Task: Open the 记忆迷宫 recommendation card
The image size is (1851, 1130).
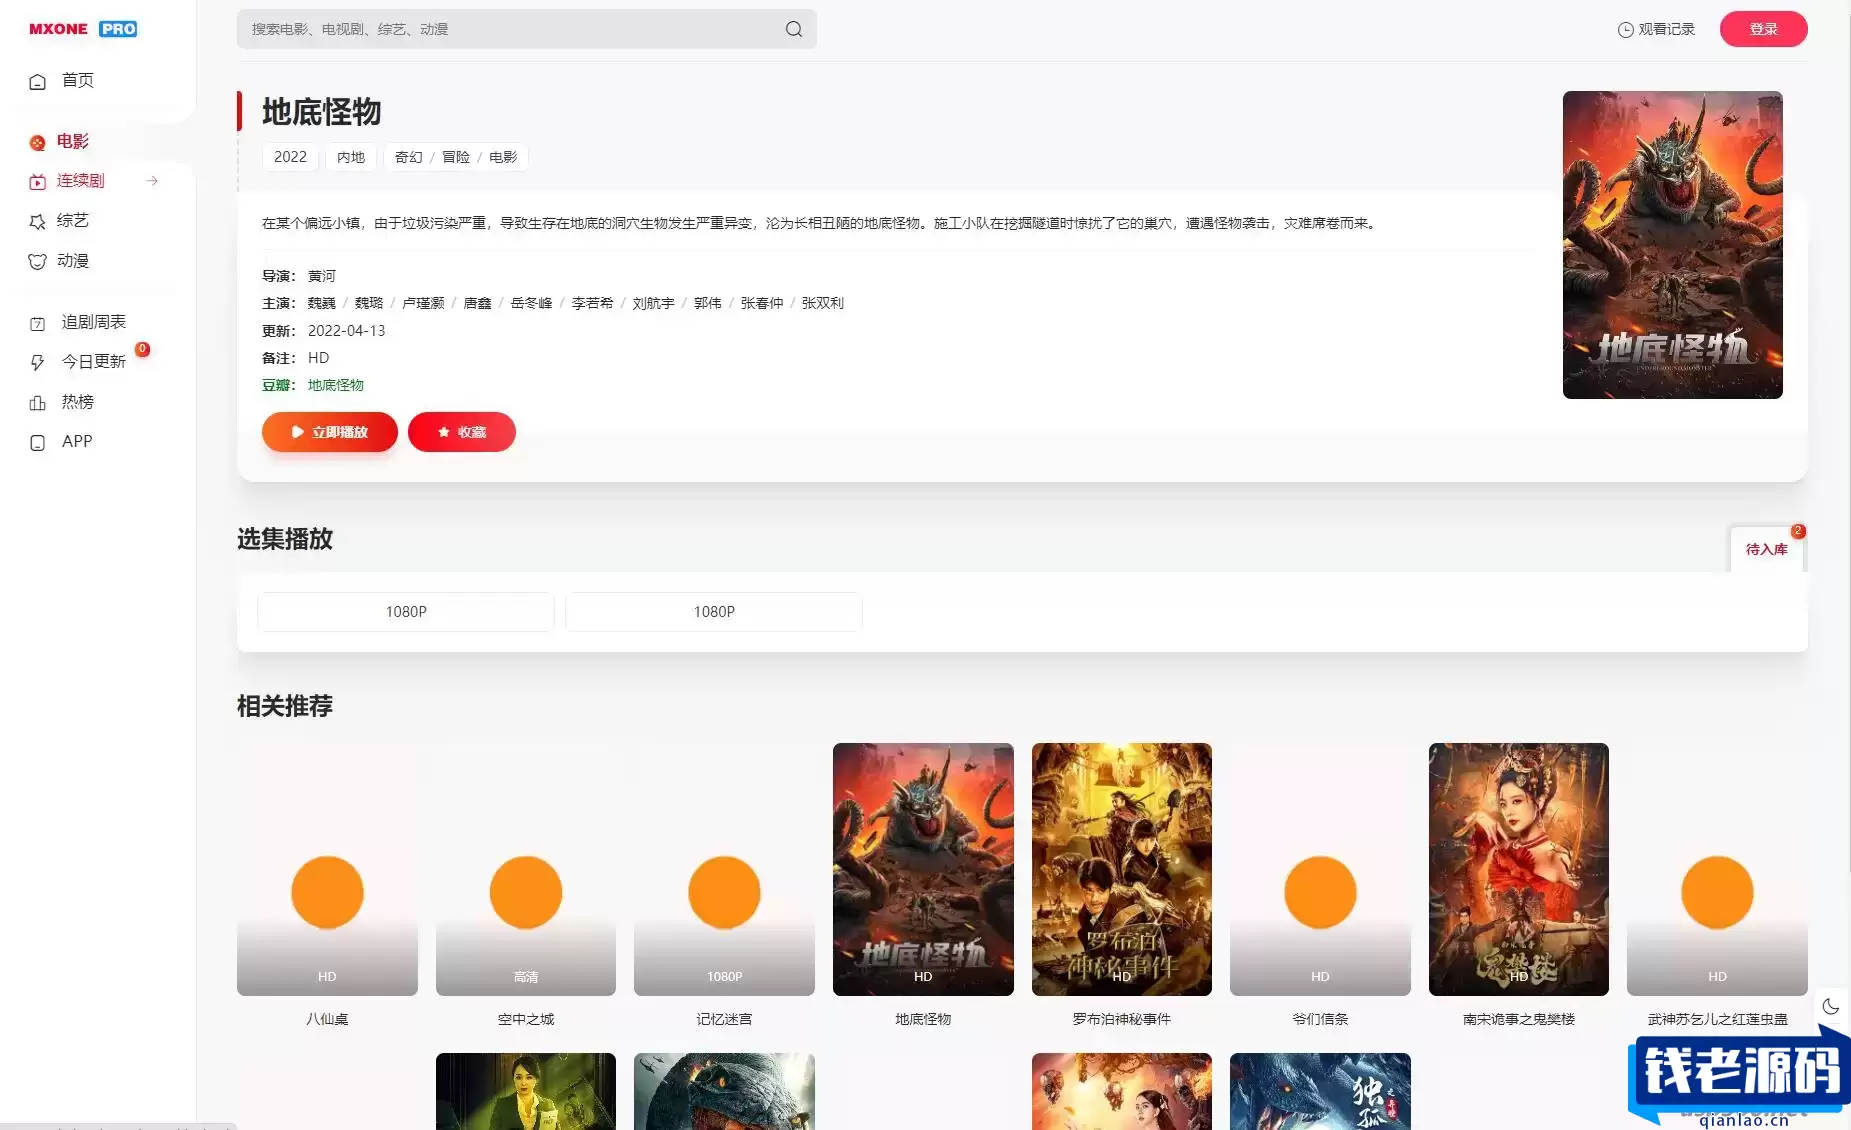Action: 724,869
